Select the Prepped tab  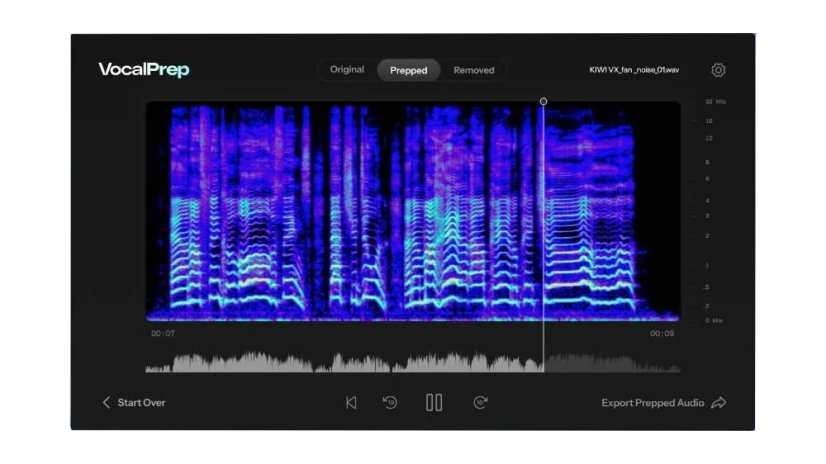tap(409, 70)
